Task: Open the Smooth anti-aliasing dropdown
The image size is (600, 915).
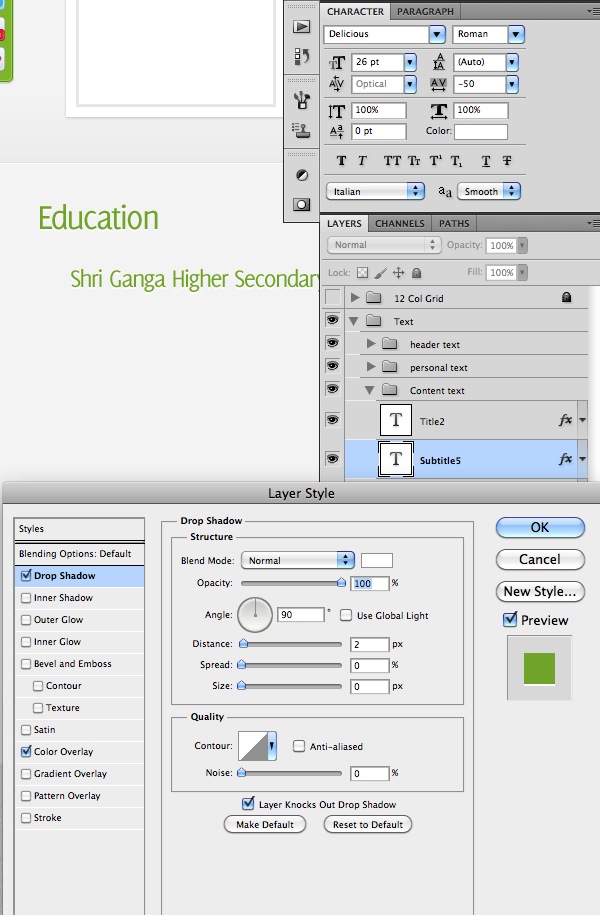Action: click(x=489, y=191)
